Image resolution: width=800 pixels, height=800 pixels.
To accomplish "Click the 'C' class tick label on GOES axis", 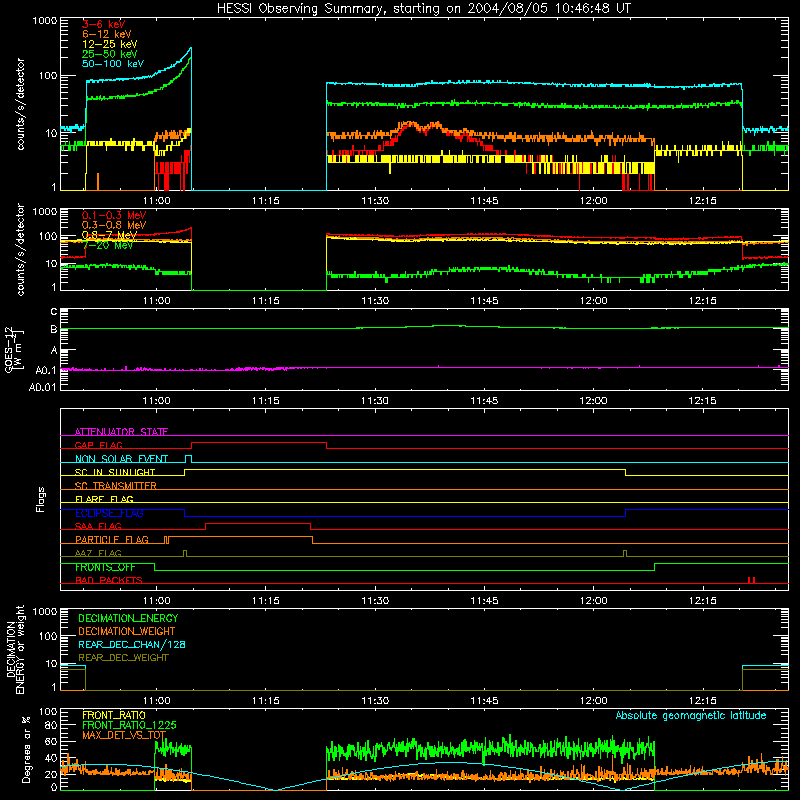I will coord(54,312).
